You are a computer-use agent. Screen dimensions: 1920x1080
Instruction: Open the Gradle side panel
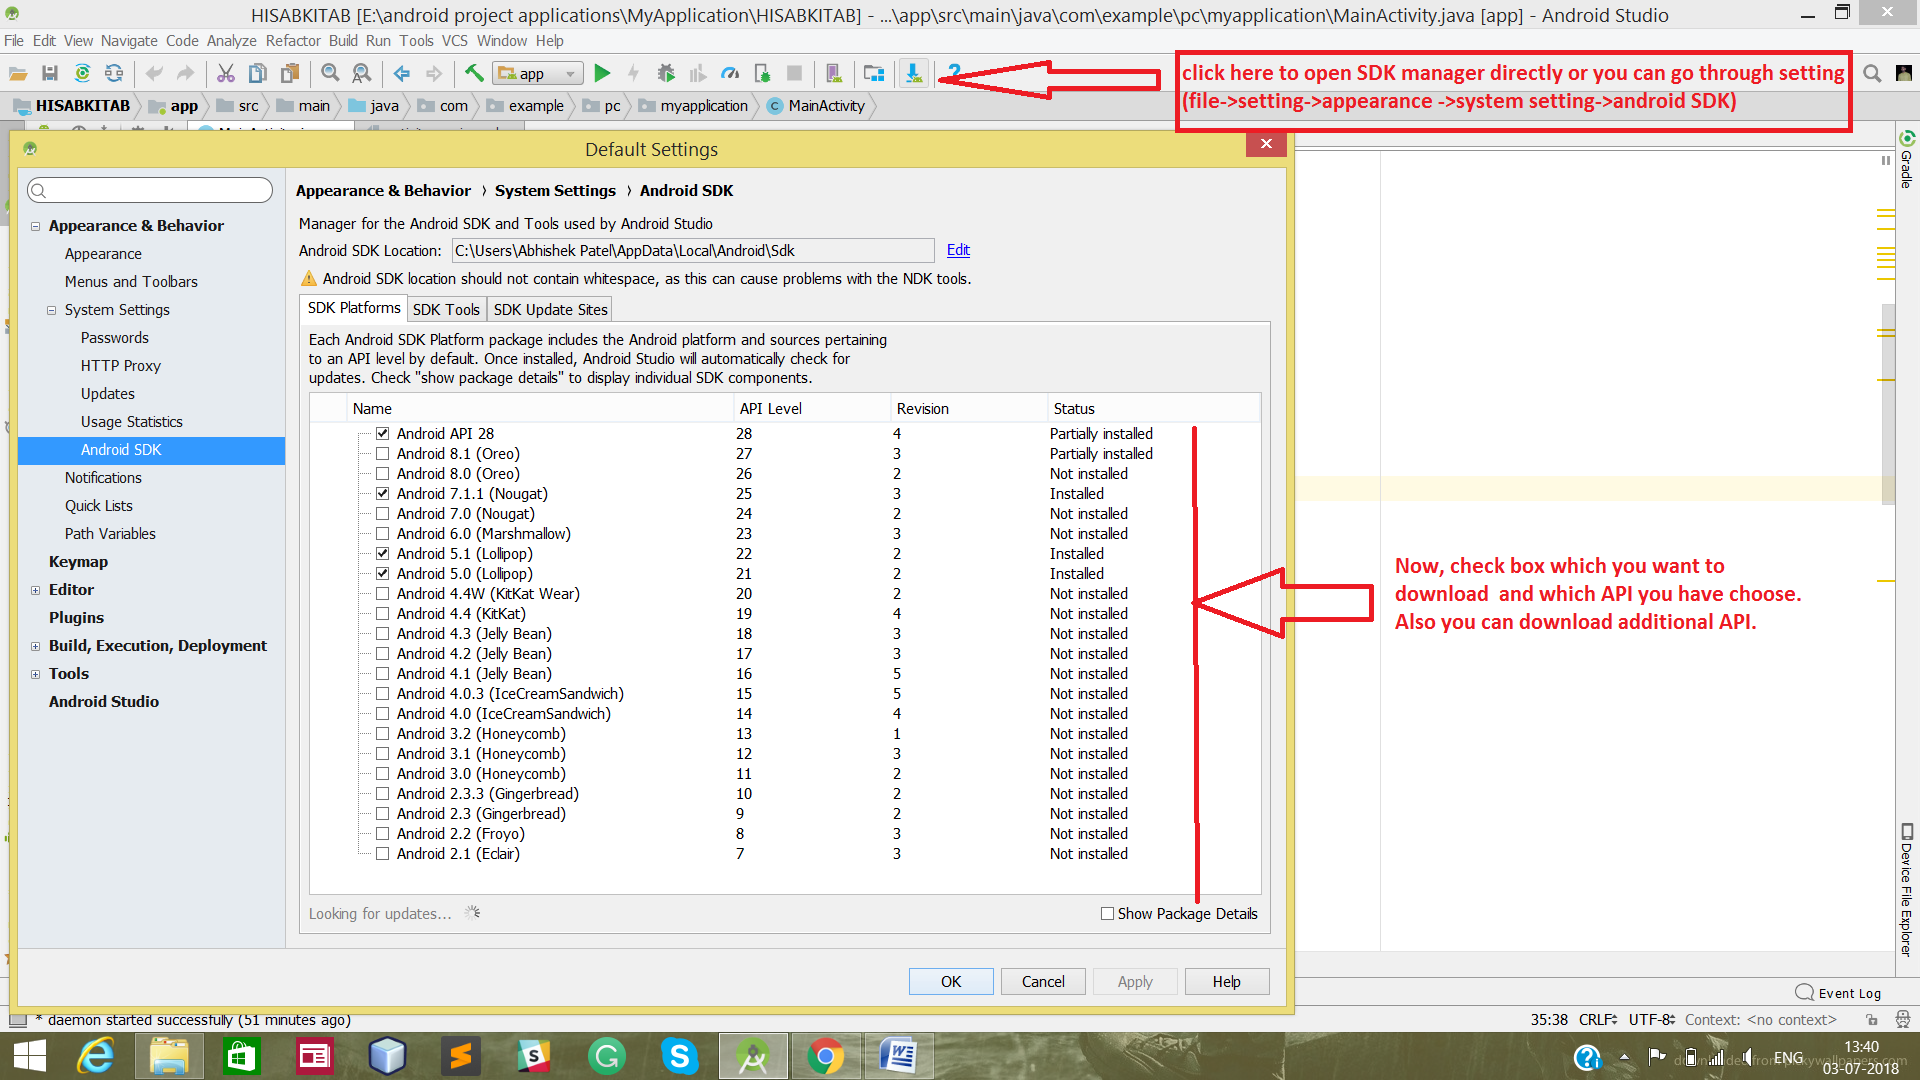1906,160
